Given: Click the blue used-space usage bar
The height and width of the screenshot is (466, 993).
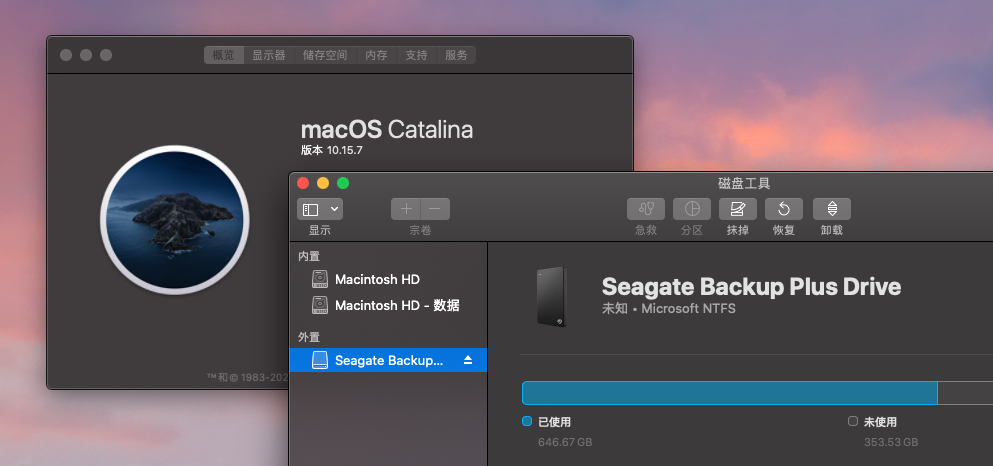Looking at the screenshot, I should click(x=729, y=392).
